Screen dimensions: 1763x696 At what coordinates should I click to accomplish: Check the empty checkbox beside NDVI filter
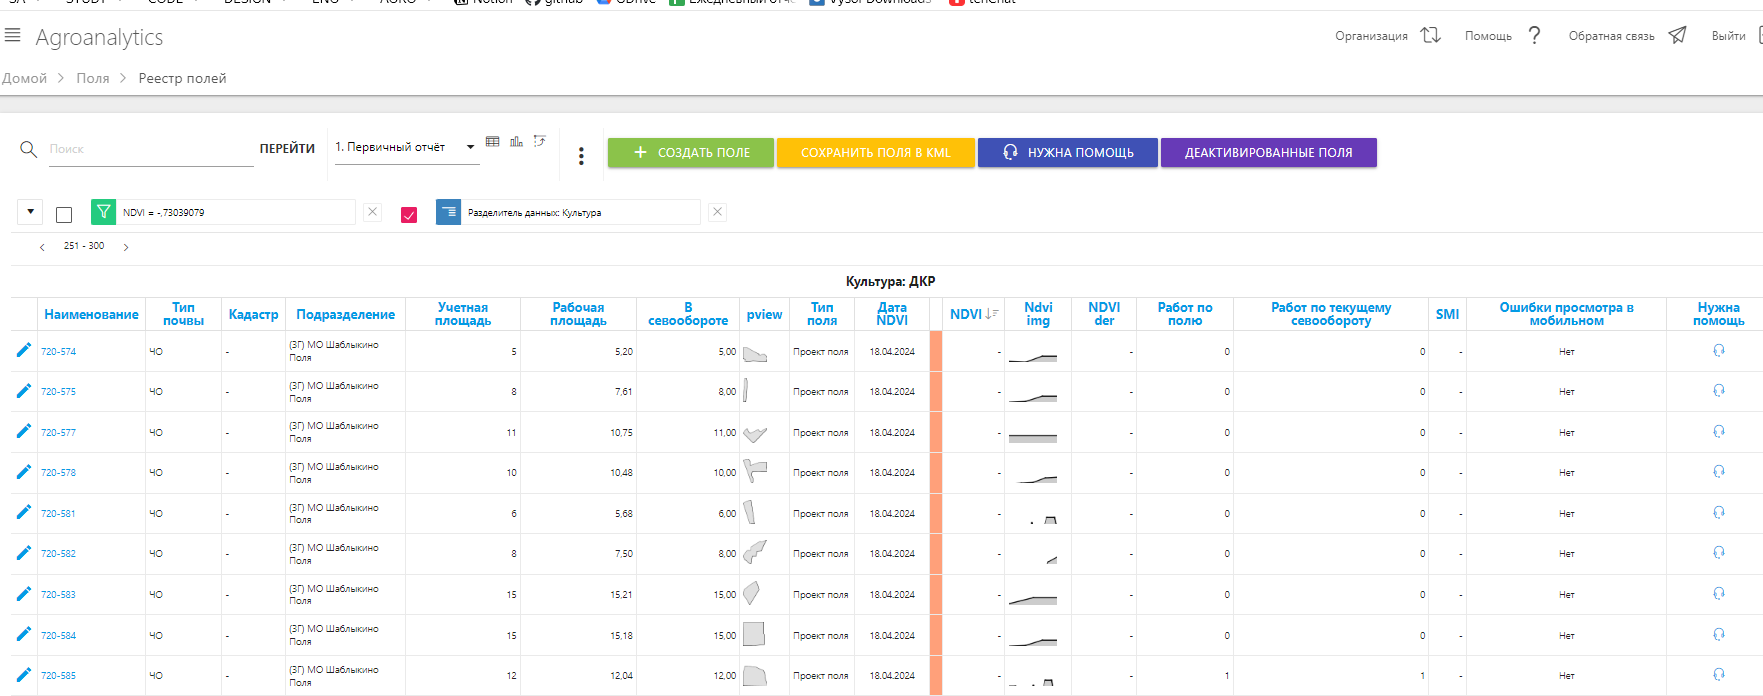coord(64,214)
